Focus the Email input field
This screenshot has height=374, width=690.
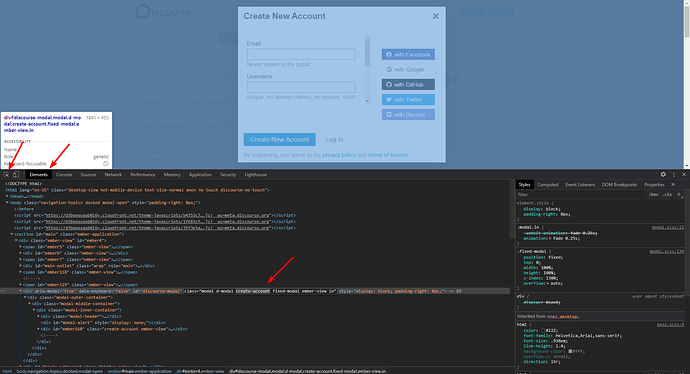301,54
